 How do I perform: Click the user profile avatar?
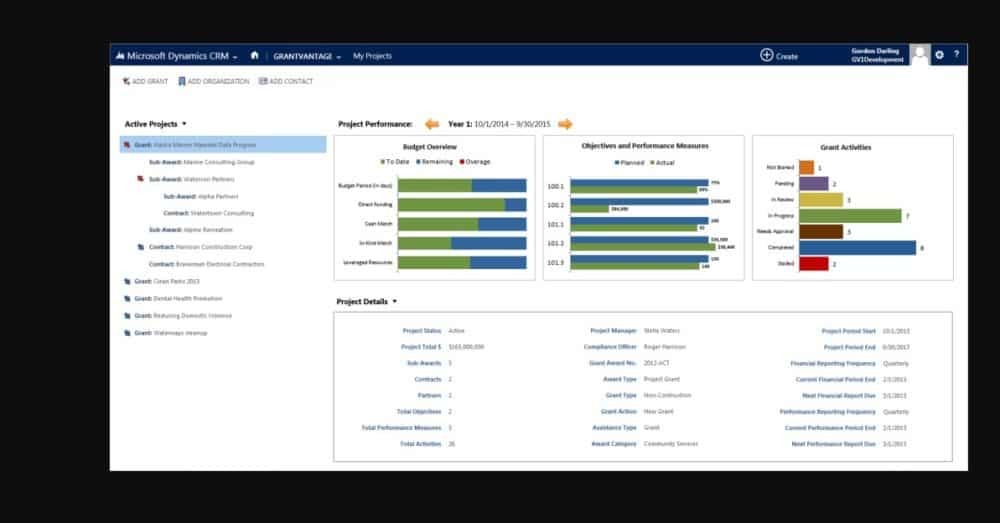click(919, 55)
